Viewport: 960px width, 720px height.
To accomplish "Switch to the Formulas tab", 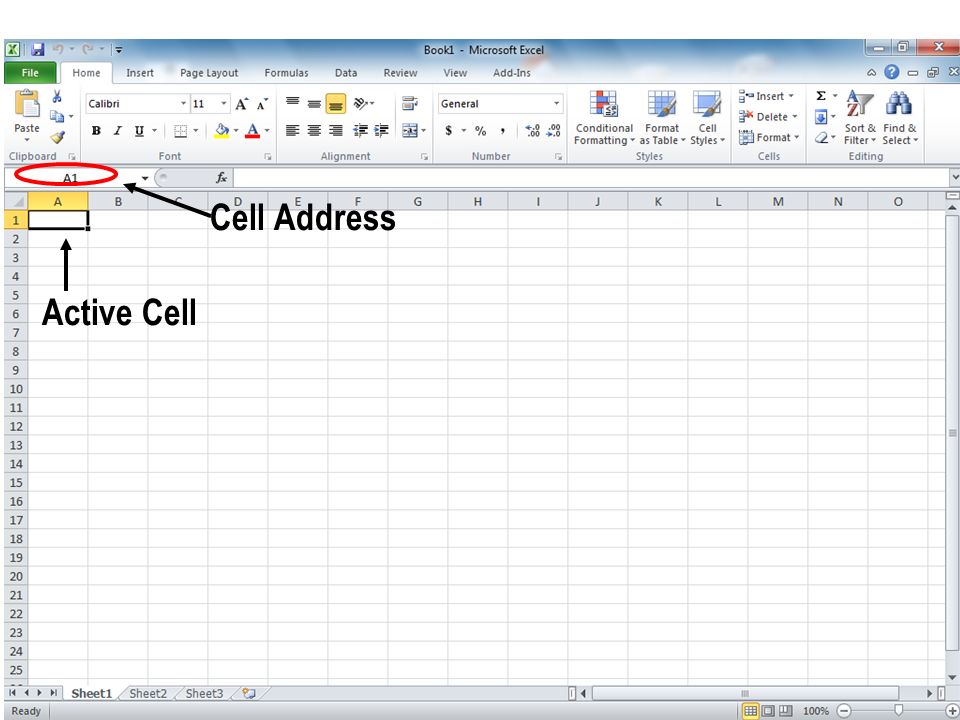I will (286, 72).
